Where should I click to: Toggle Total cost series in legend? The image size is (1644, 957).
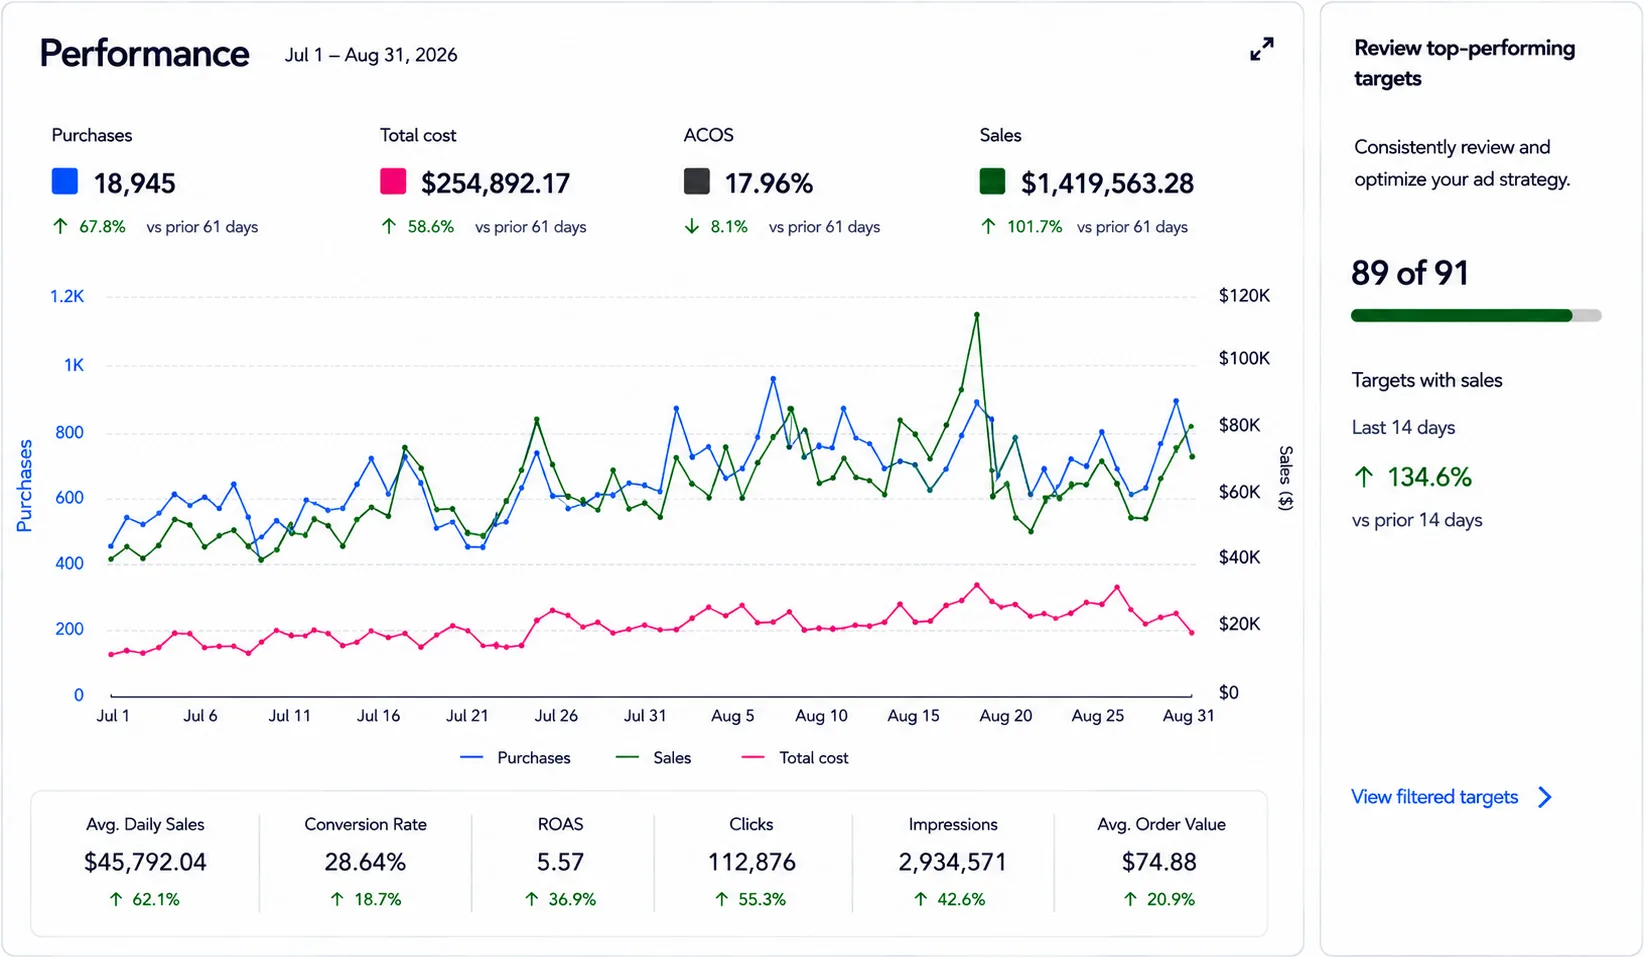795,758
